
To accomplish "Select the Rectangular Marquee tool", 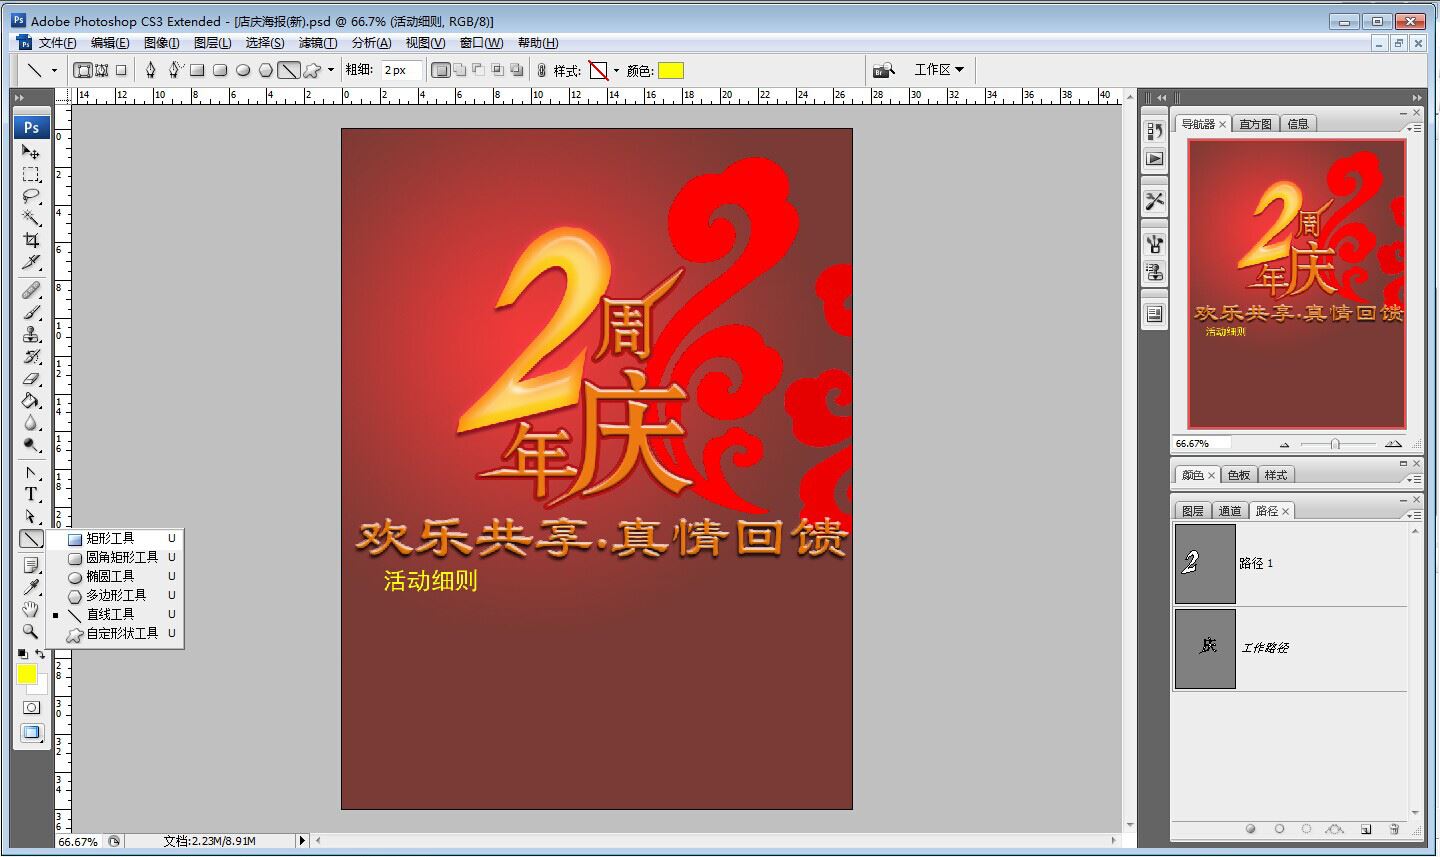I will [31, 174].
